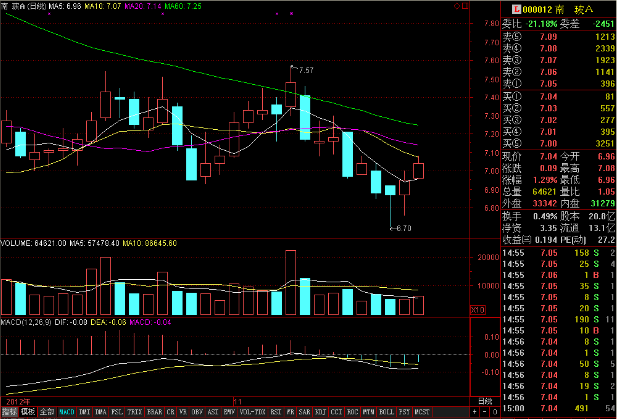The width and height of the screenshot is (617, 419).
Task: Select the VR indicator tab
Action: click(183, 412)
